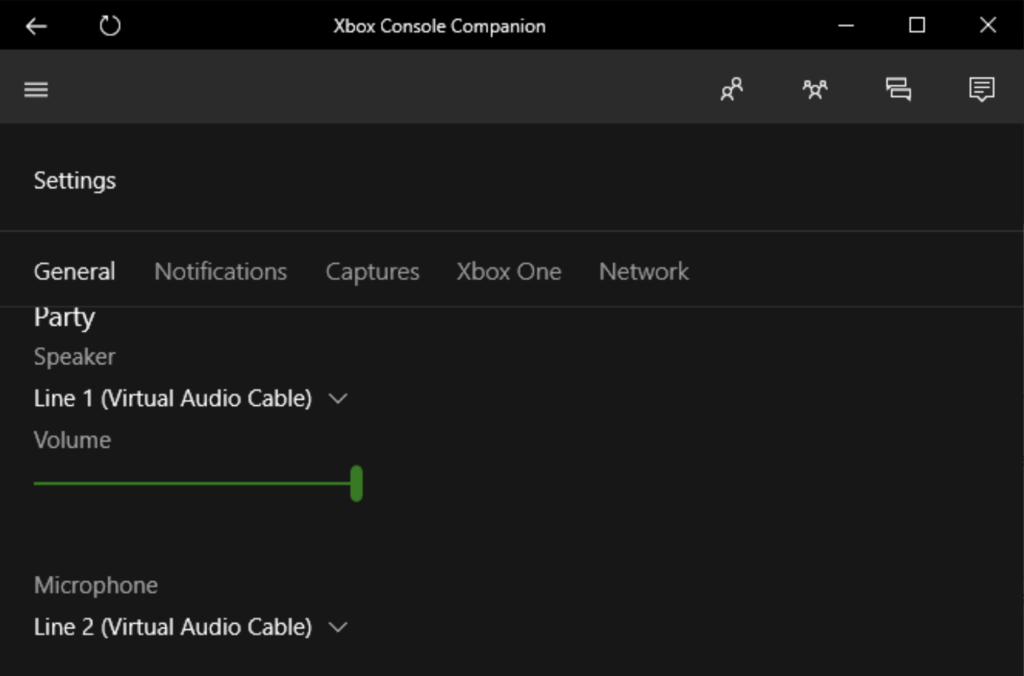The width and height of the screenshot is (1024, 676).
Task: Open the Messages chat icon
Action: (x=898, y=90)
